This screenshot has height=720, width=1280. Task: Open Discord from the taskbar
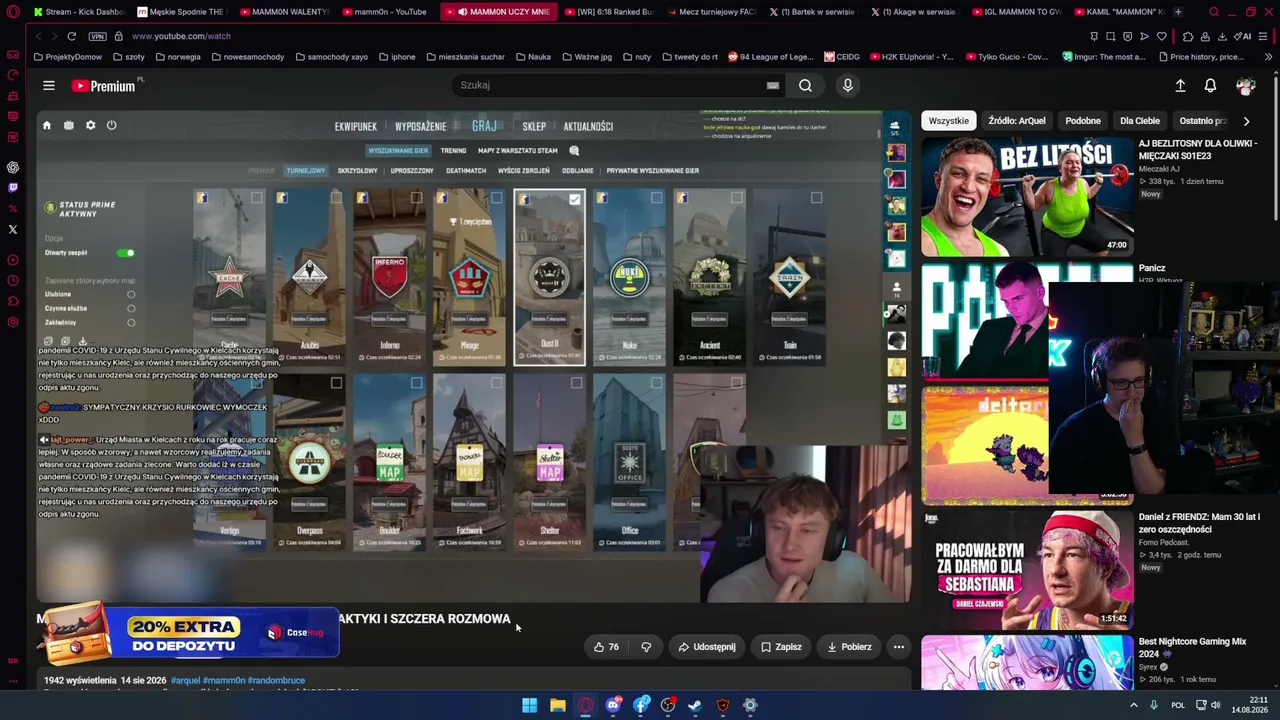pos(613,705)
